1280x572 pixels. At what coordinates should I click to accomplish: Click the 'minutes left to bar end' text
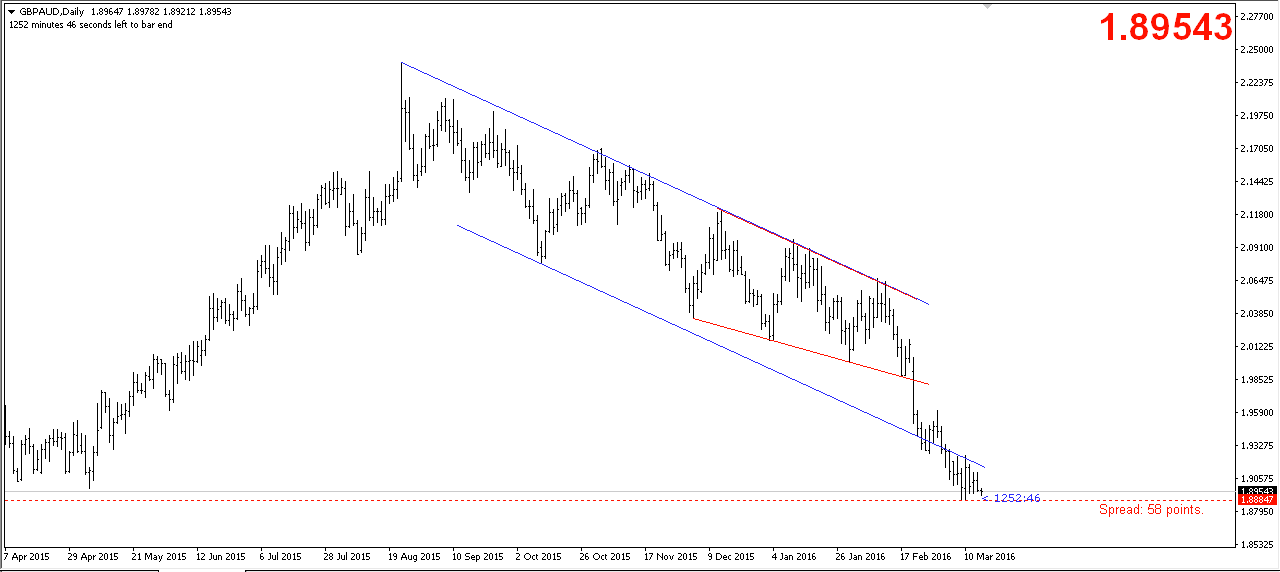pyautogui.click(x=90, y=25)
